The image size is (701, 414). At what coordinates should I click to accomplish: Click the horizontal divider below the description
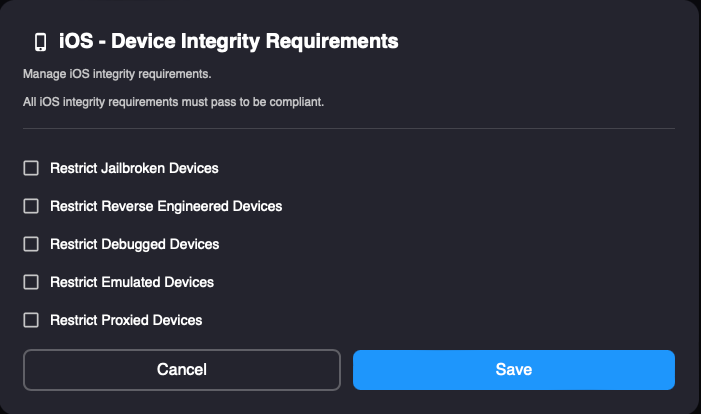tap(349, 128)
